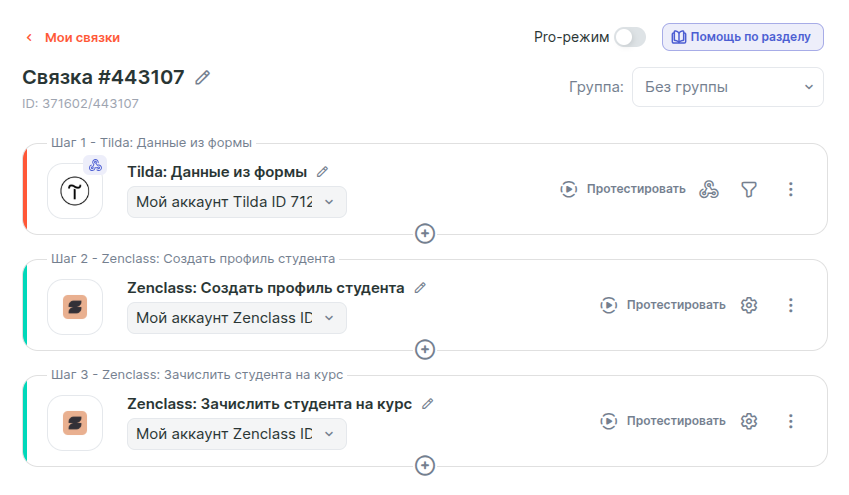Rename step Зачислить студента на курс

pyautogui.click(x=428, y=404)
